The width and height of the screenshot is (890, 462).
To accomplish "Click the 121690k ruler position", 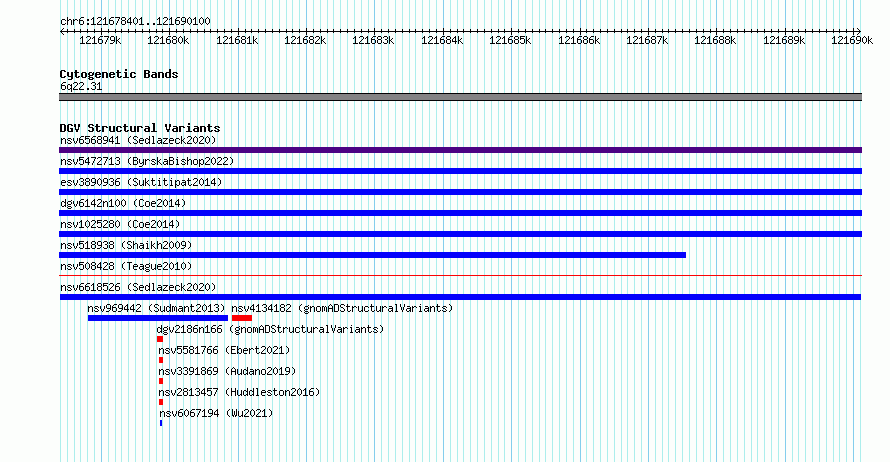I will pos(851,40).
